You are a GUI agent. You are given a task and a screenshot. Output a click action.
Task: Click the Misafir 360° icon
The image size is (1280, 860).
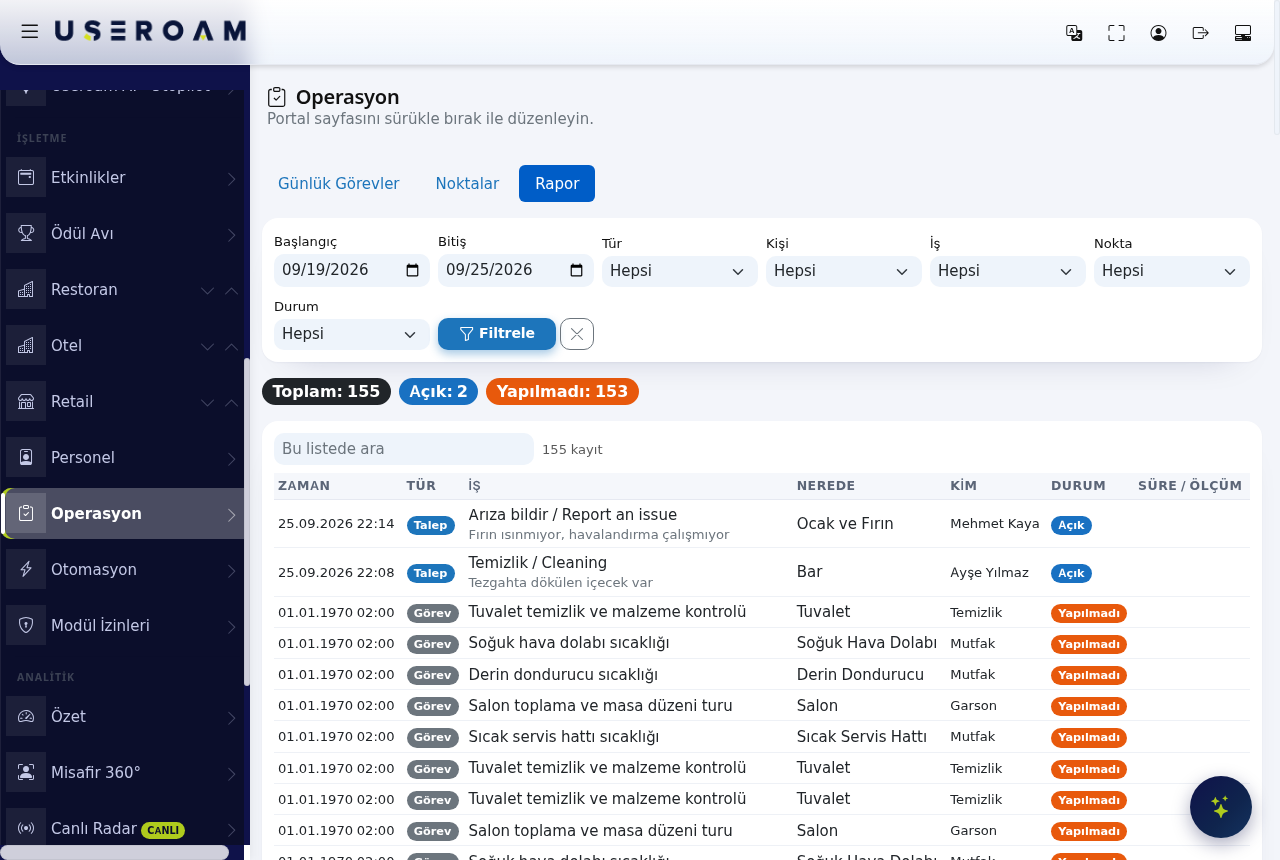pyautogui.click(x=26, y=772)
